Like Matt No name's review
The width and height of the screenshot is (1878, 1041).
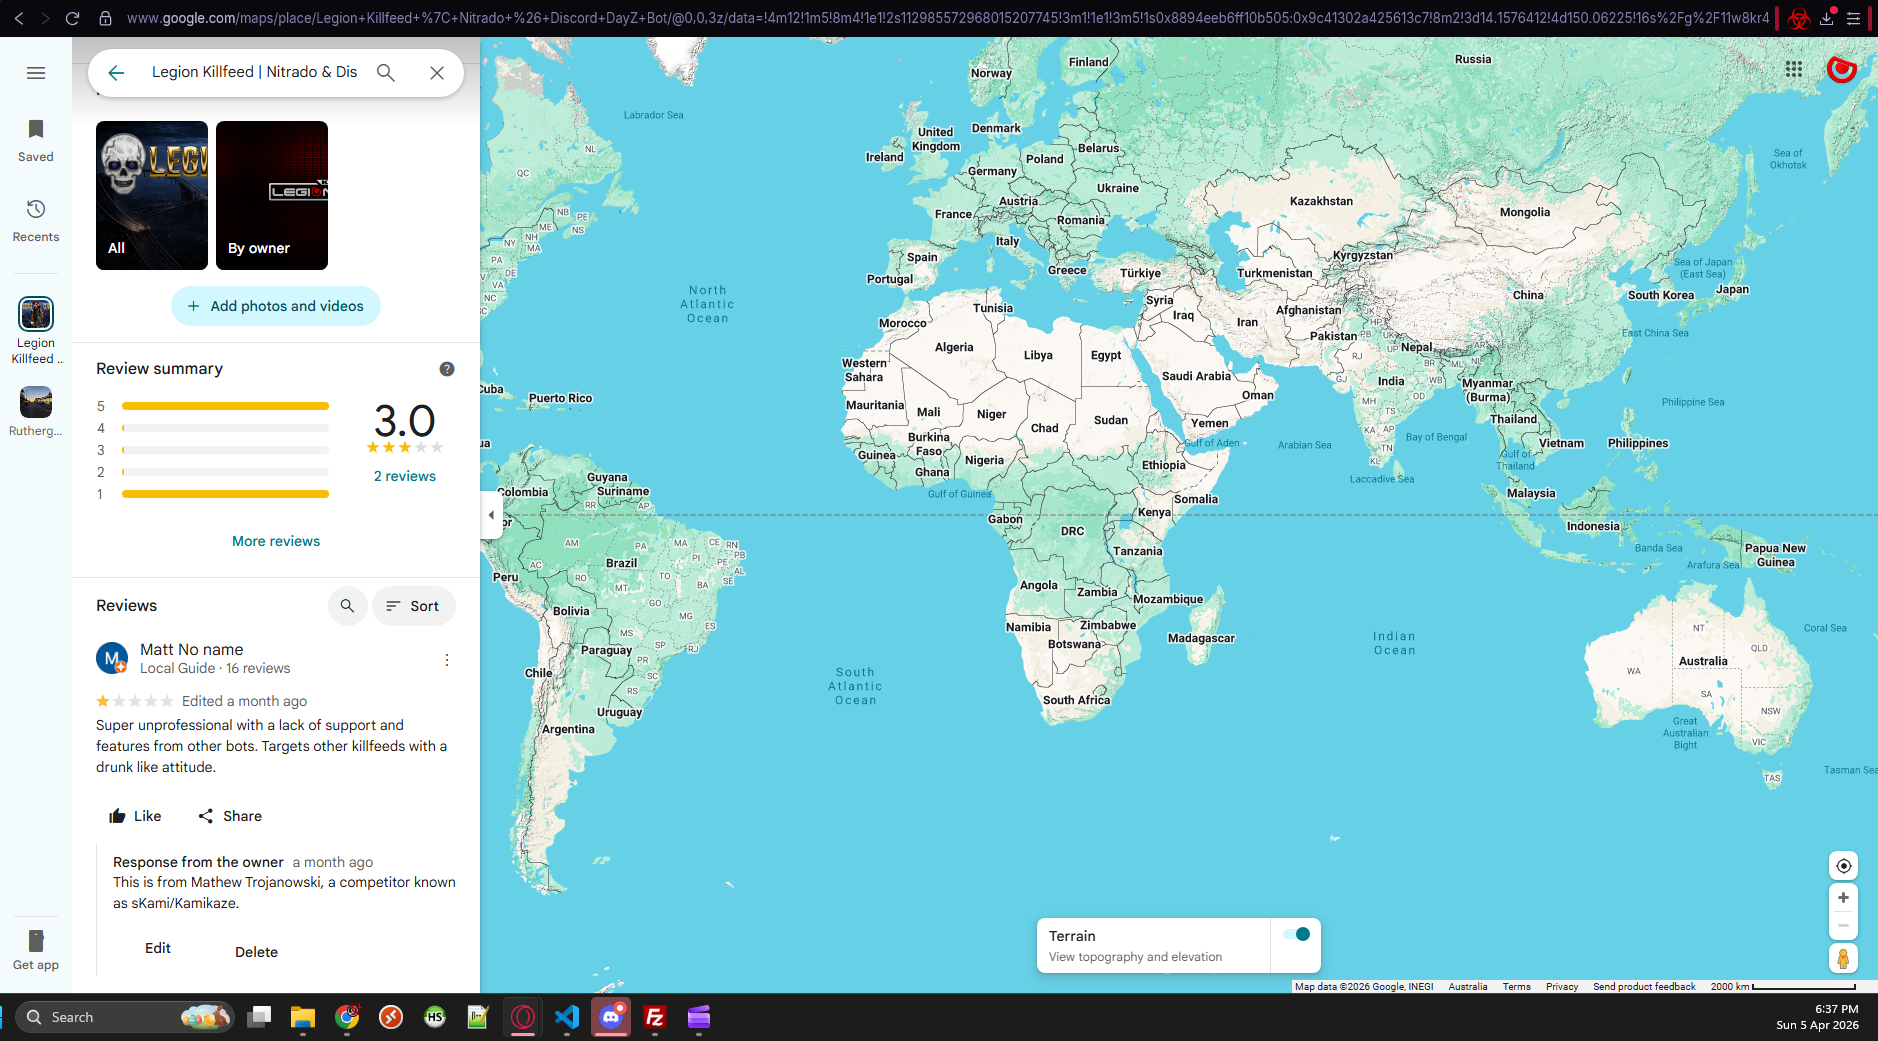click(x=135, y=816)
